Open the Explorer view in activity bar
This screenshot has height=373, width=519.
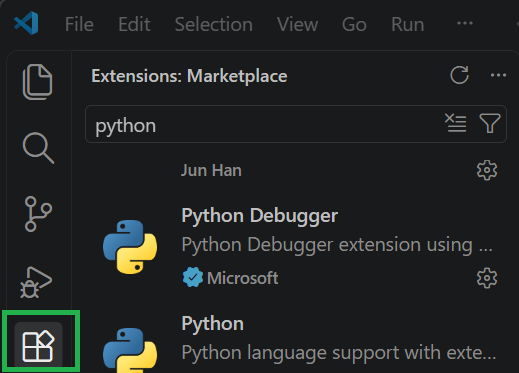(x=38, y=82)
